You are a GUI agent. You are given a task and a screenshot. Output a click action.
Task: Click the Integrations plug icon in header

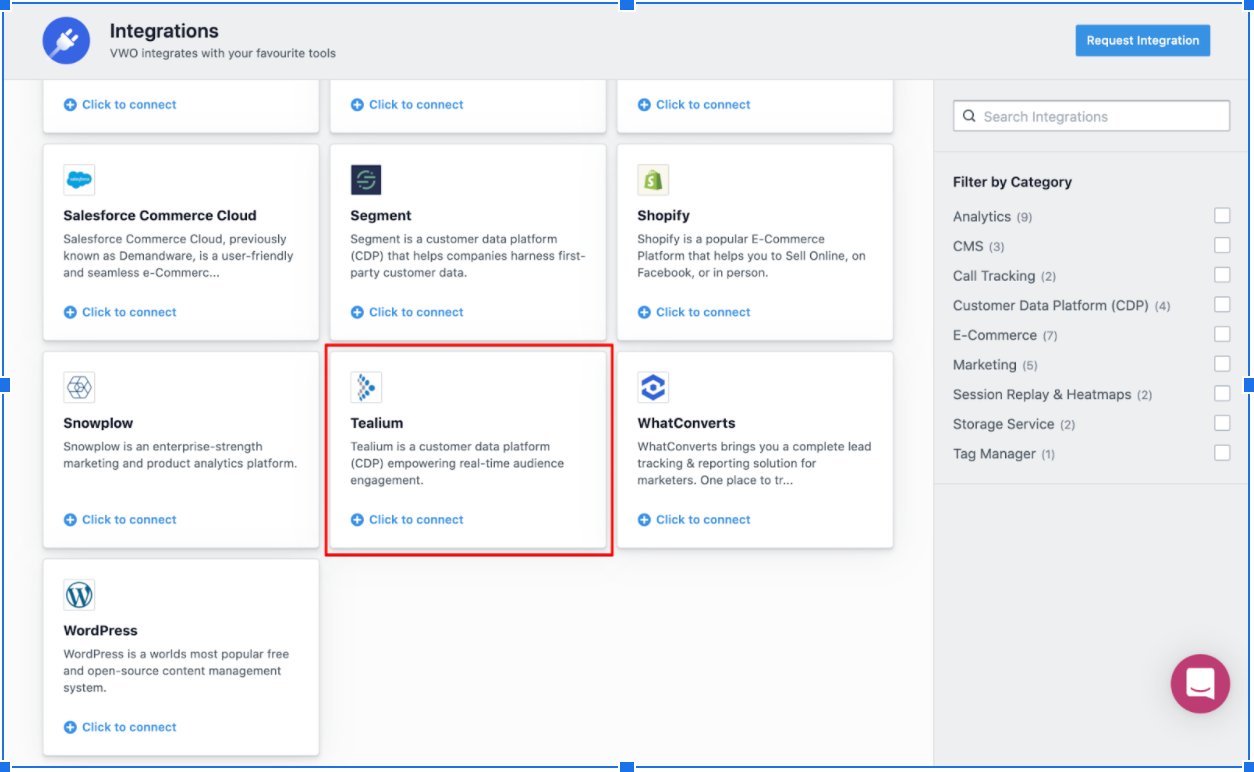(66, 41)
